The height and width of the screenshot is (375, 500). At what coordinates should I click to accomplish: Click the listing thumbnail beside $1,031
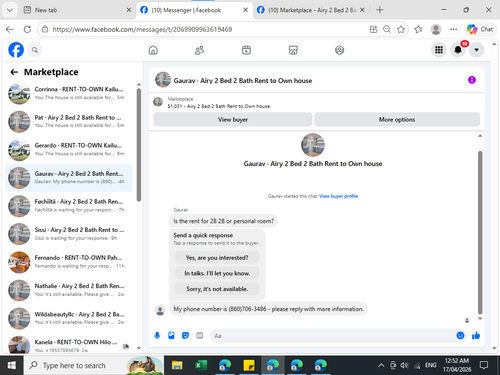[x=158, y=102]
